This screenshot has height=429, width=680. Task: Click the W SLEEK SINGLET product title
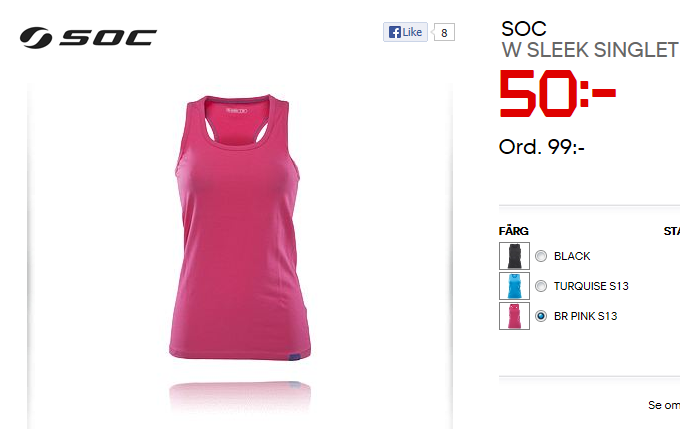coord(590,50)
